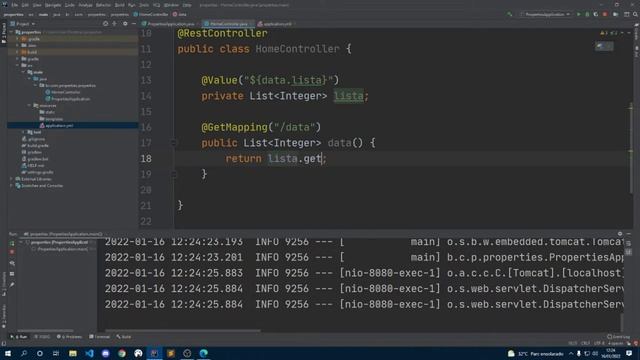Image resolution: width=640 pixels, height=360 pixels.
Task: Select Scratches and Consoles item
Action: [39, 186]
